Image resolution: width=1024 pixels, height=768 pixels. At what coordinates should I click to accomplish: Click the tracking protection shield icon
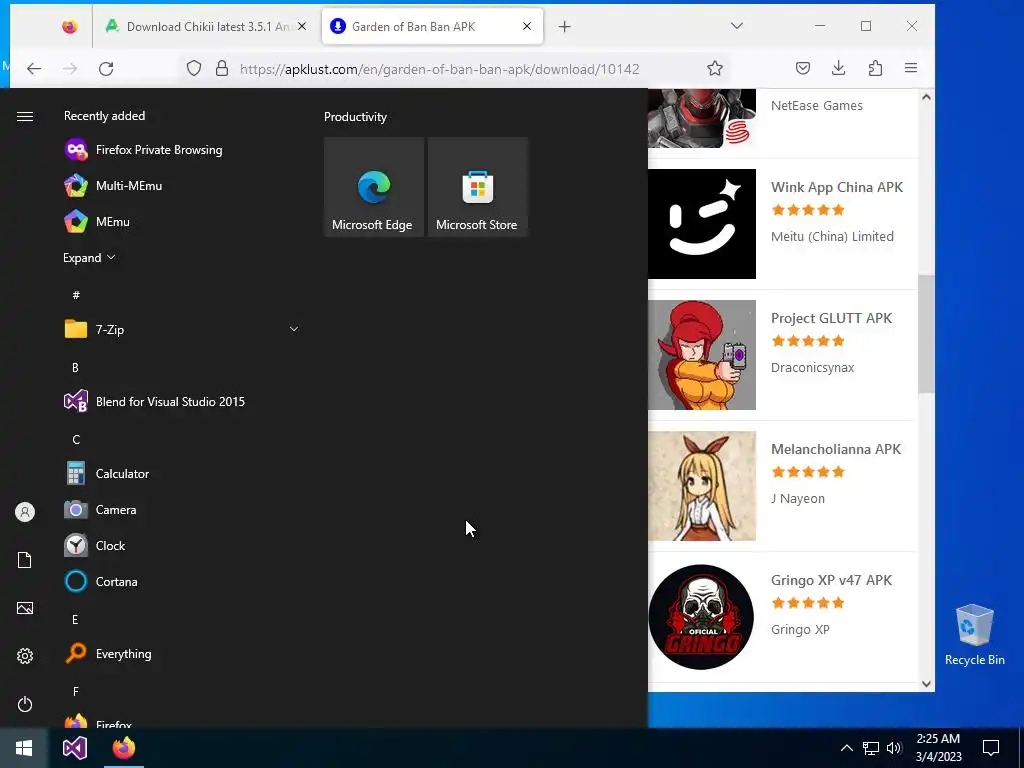pos(194,69)
